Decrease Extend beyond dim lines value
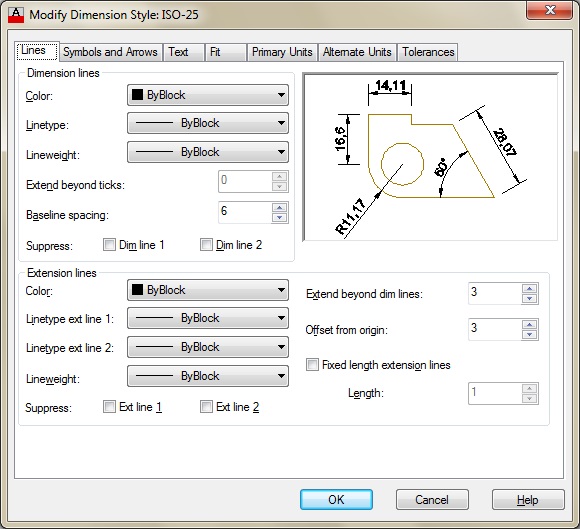Screen dimensions: 580x529 pyautogui.click(x=530, y=299)
